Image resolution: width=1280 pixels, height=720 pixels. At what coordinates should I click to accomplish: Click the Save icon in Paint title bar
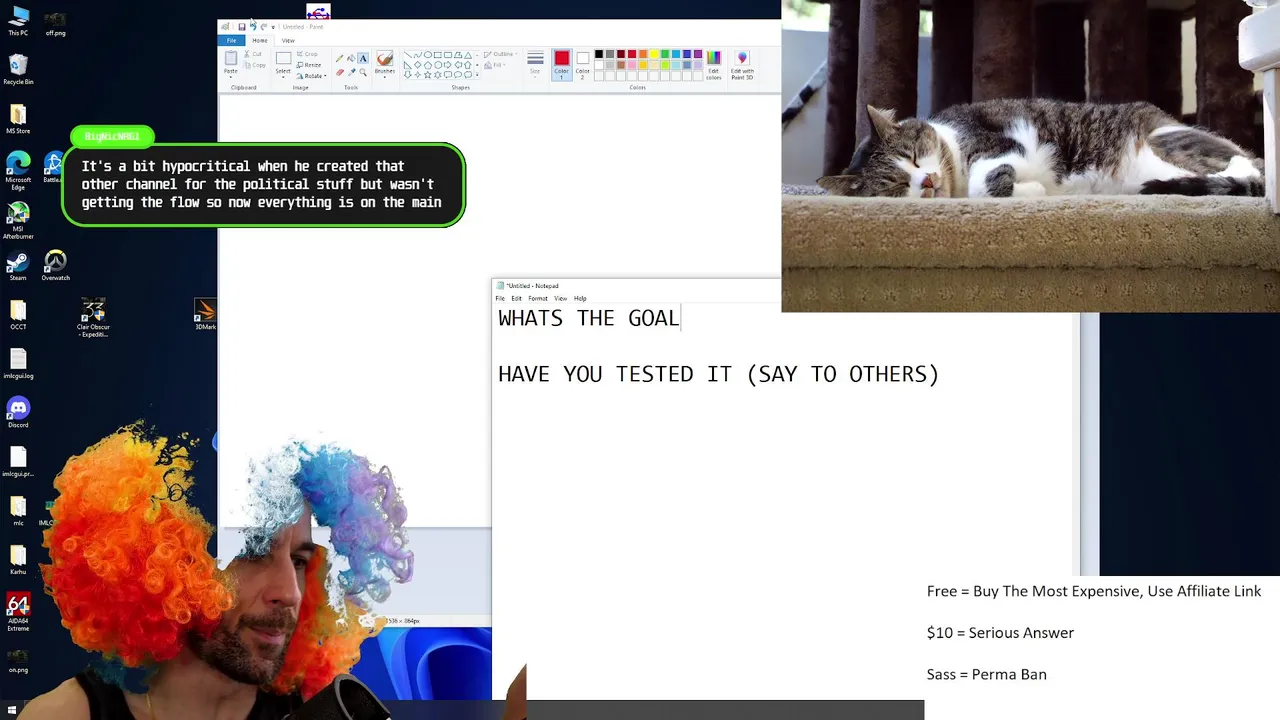(242, 27)
